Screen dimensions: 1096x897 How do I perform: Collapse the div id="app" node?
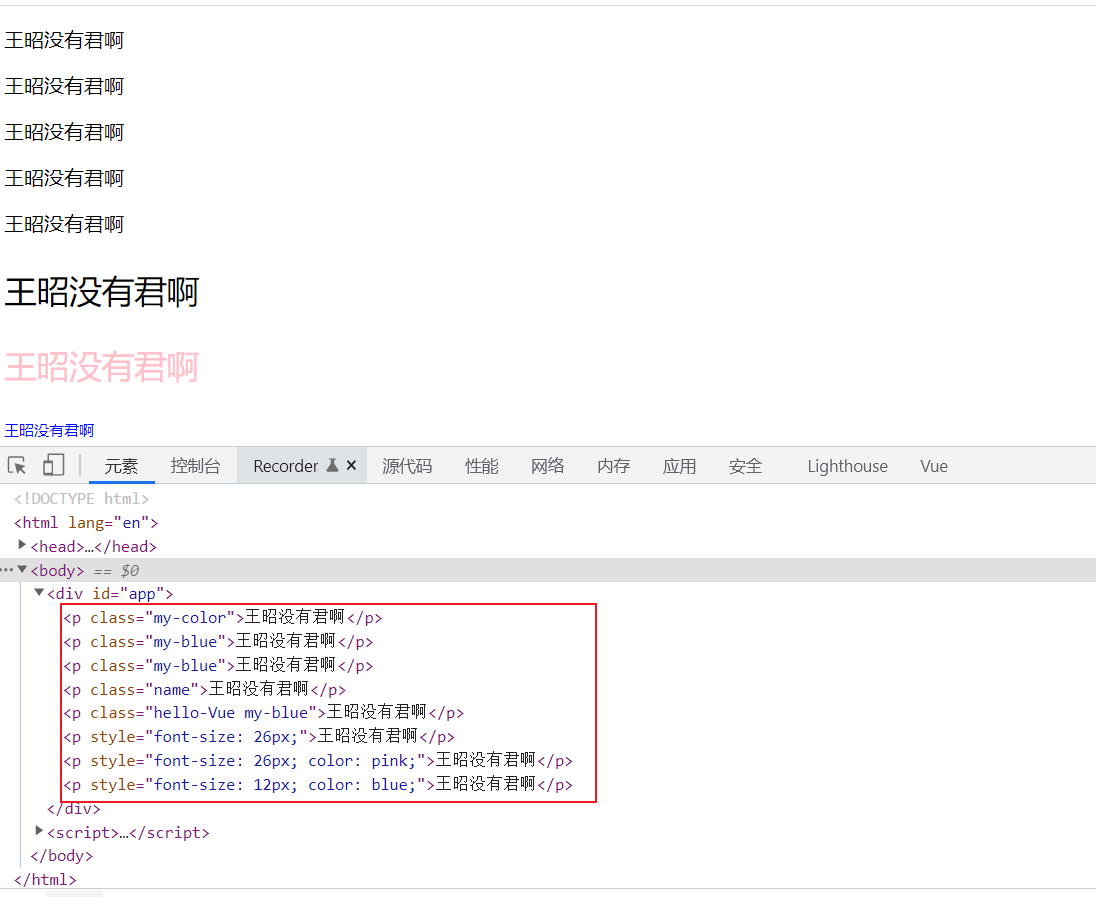pyautogui.click(x=39, y=593)
